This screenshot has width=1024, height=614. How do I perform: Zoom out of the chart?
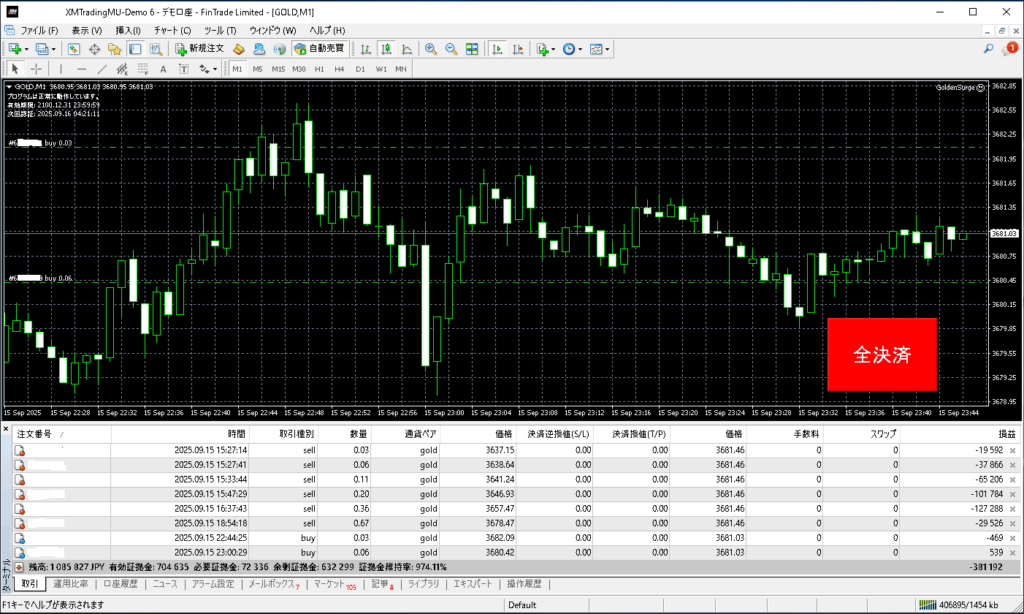[451, 48]
